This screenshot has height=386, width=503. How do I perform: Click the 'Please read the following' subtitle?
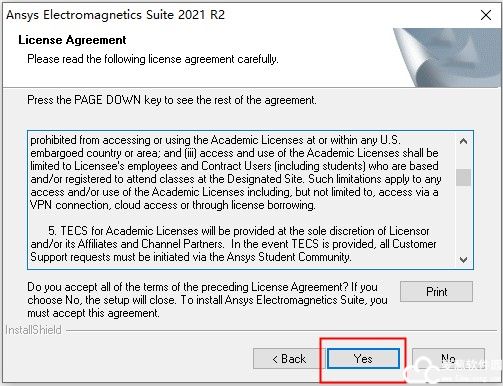pos(153,59)
